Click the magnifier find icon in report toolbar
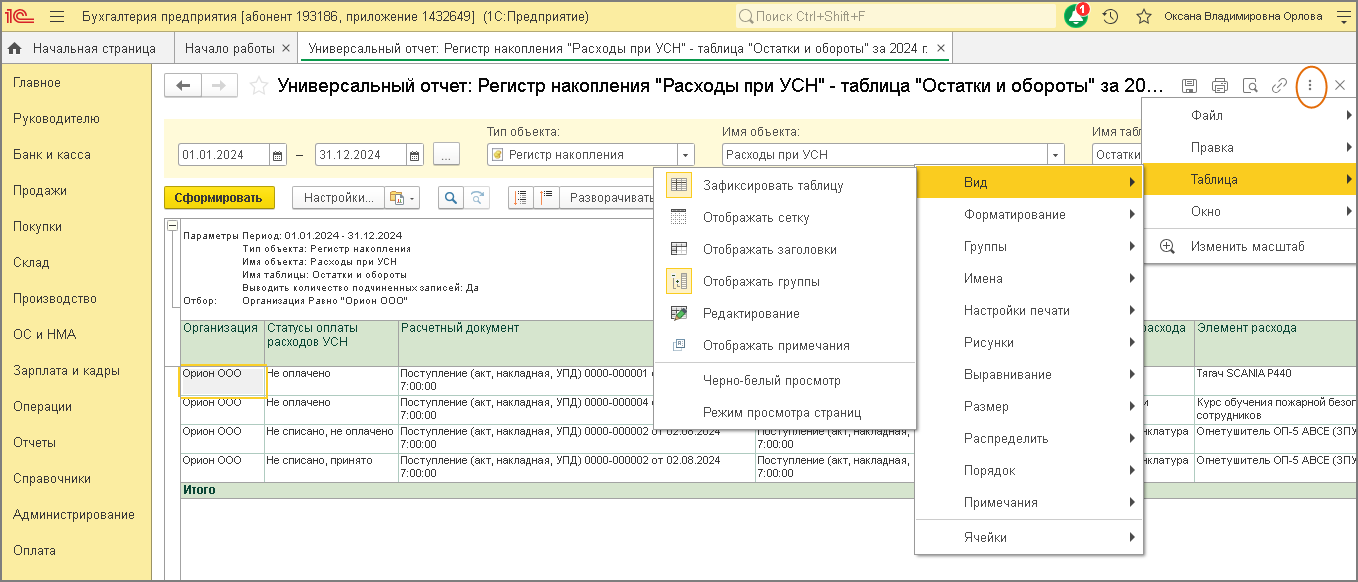The width and height of the screenshot is (1358, 582). [x=451, y=197]
